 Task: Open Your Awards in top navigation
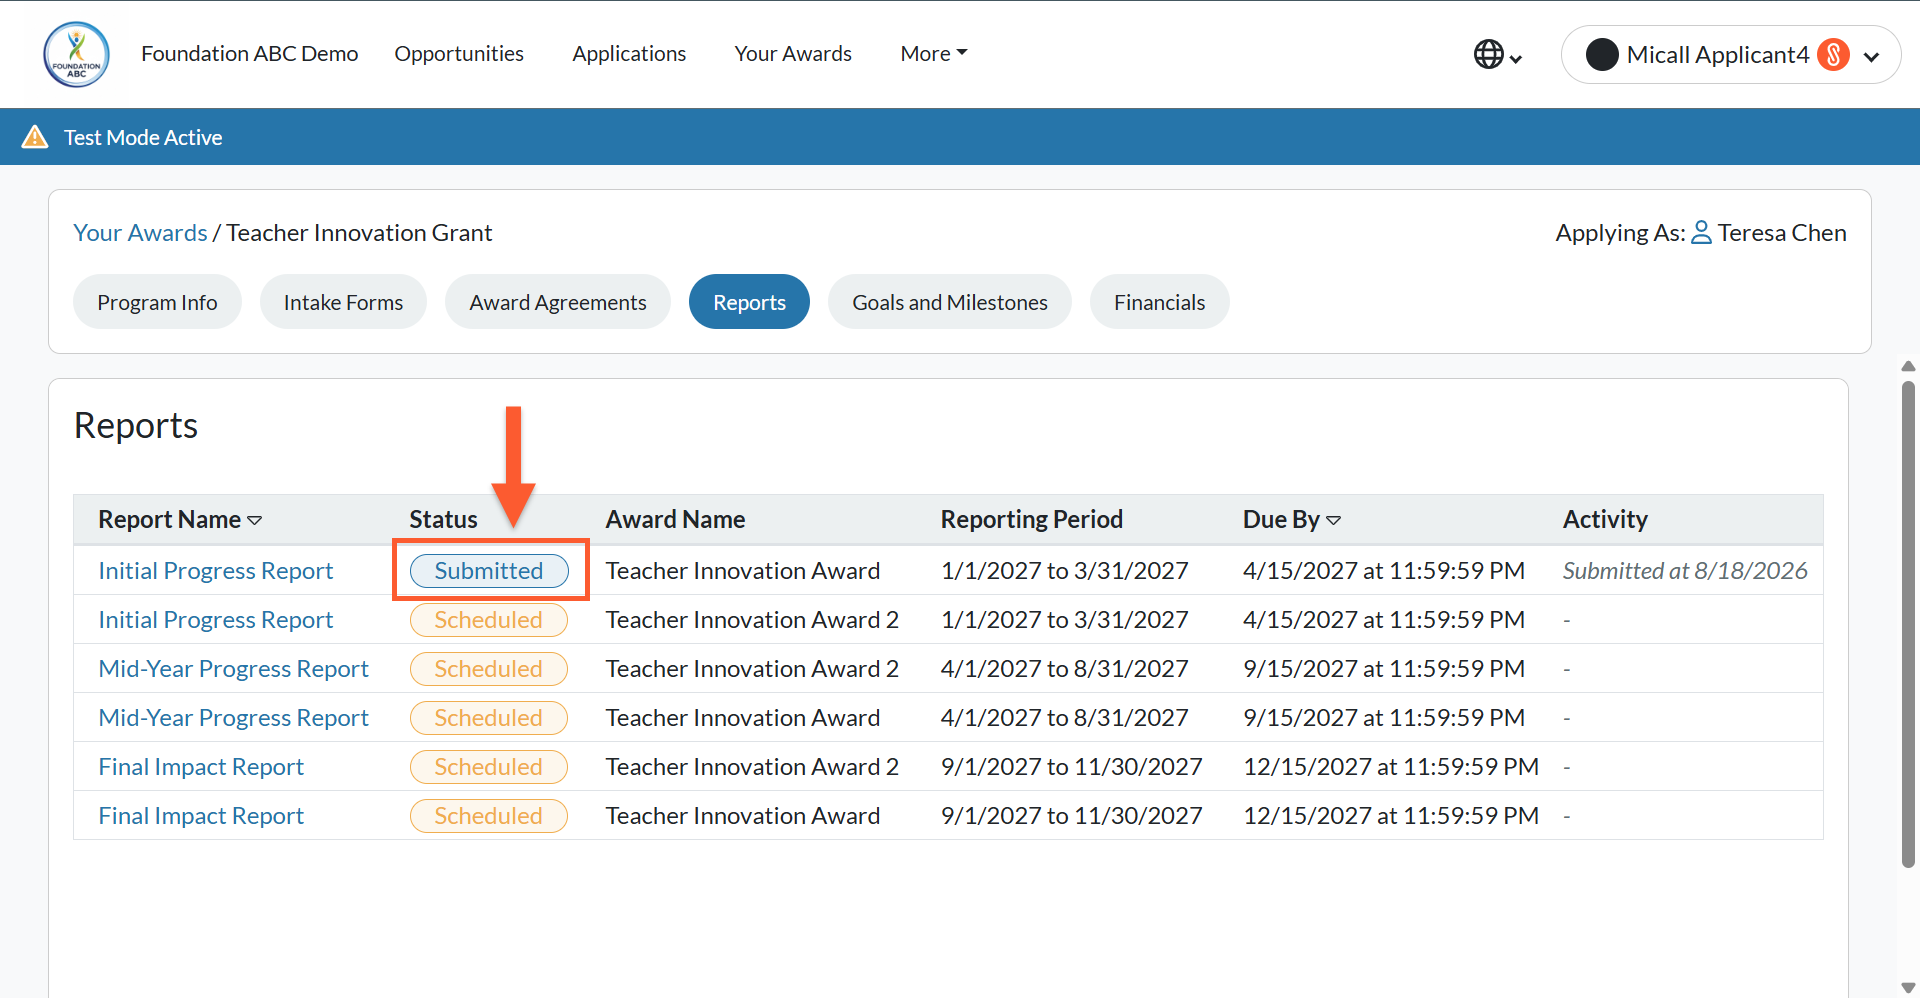[x=793, y=54]
